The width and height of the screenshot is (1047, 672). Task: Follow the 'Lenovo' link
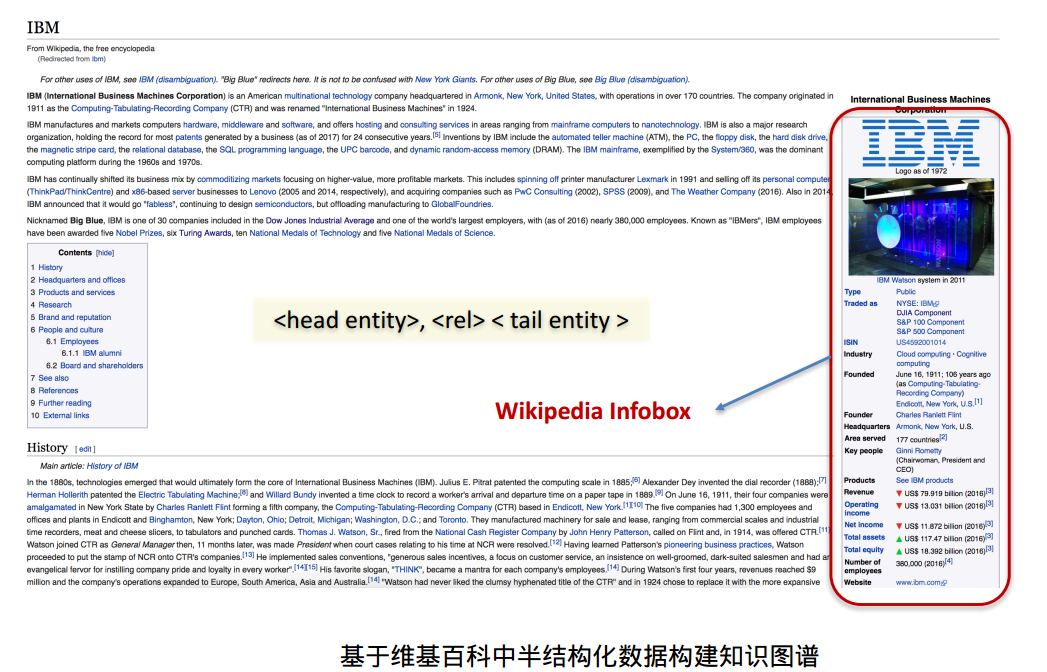pos(262,192)
